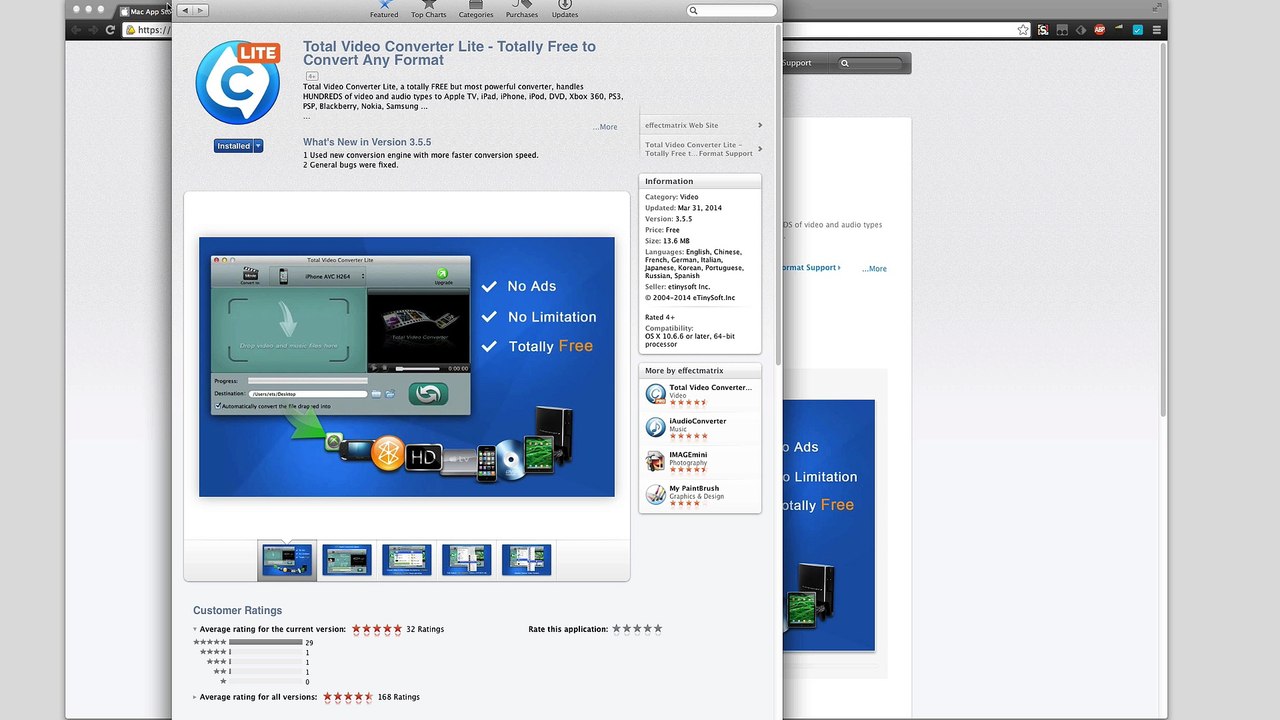Click the Adblock Plus extension icon in Chrome
The height and width of the screenshot is (720, 1280).
[1100, 30]
